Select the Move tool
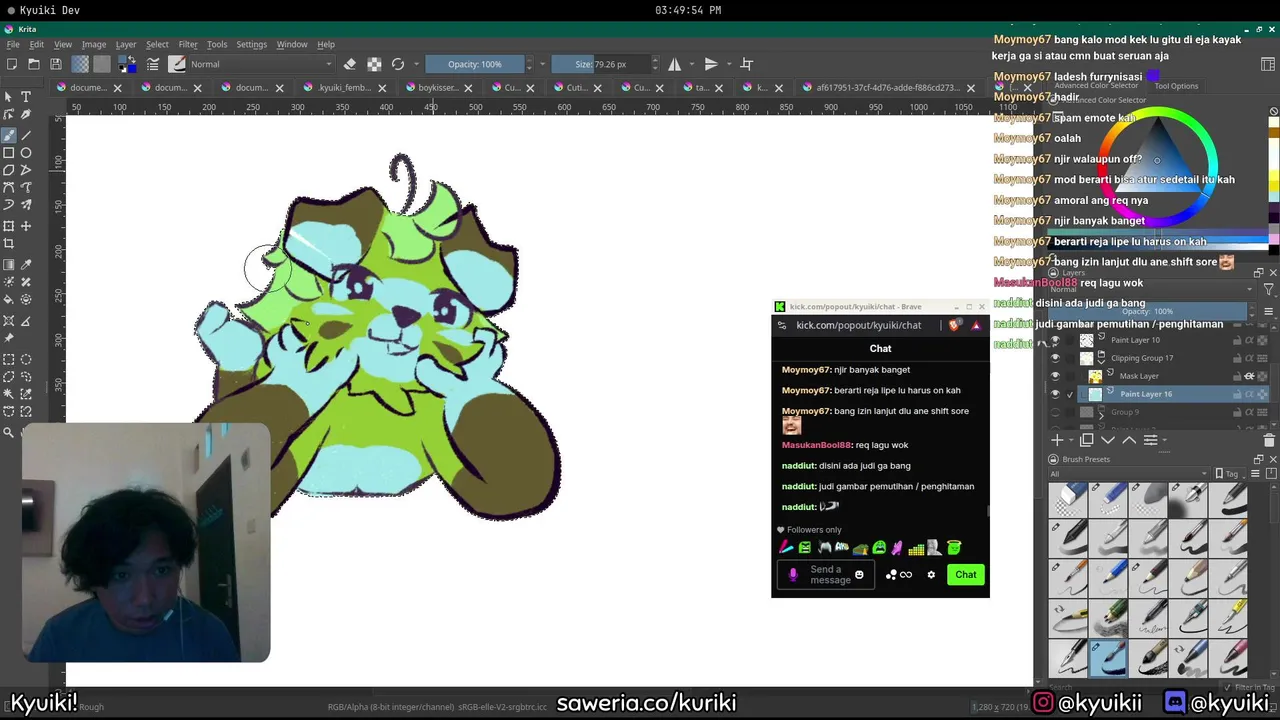 click(26, 226)
